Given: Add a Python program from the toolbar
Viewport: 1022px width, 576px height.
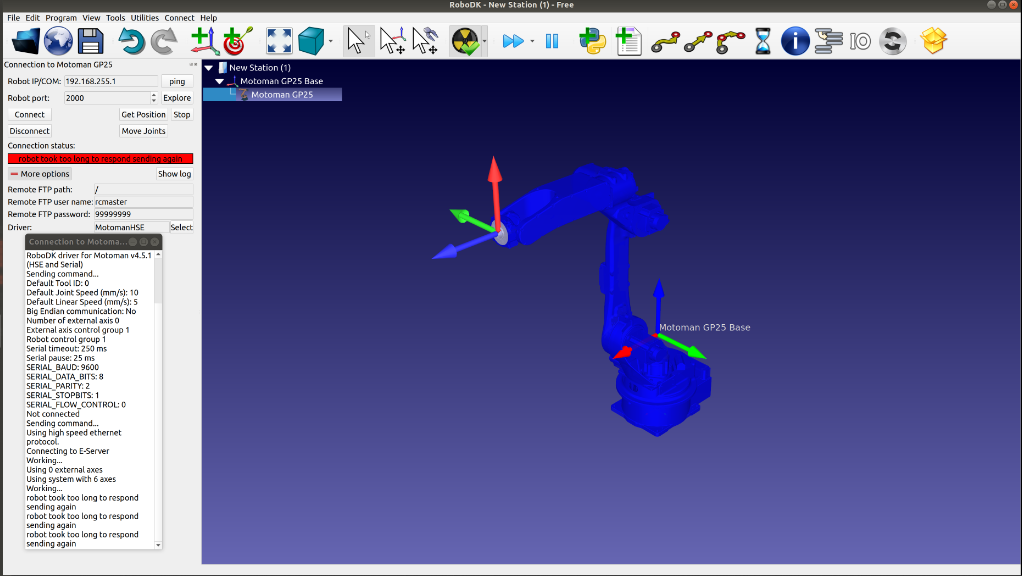Looking at the screenshot, I should point(593,41).
